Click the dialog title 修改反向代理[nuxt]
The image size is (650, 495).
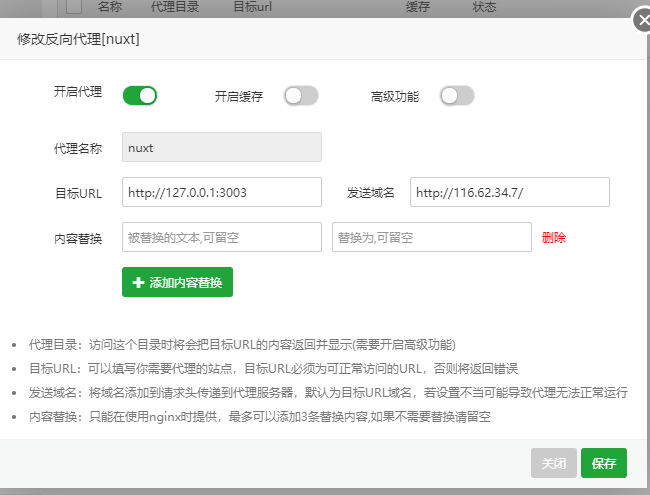point(78,39)
